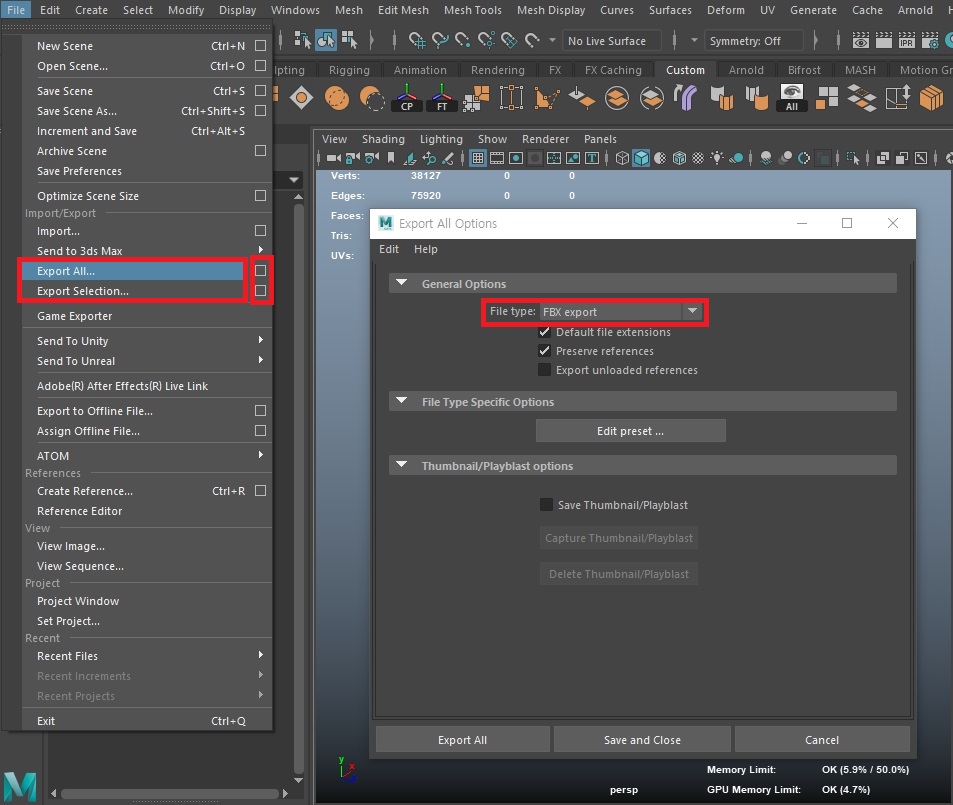Click the No Live Surface field

[x=612, y=41]
